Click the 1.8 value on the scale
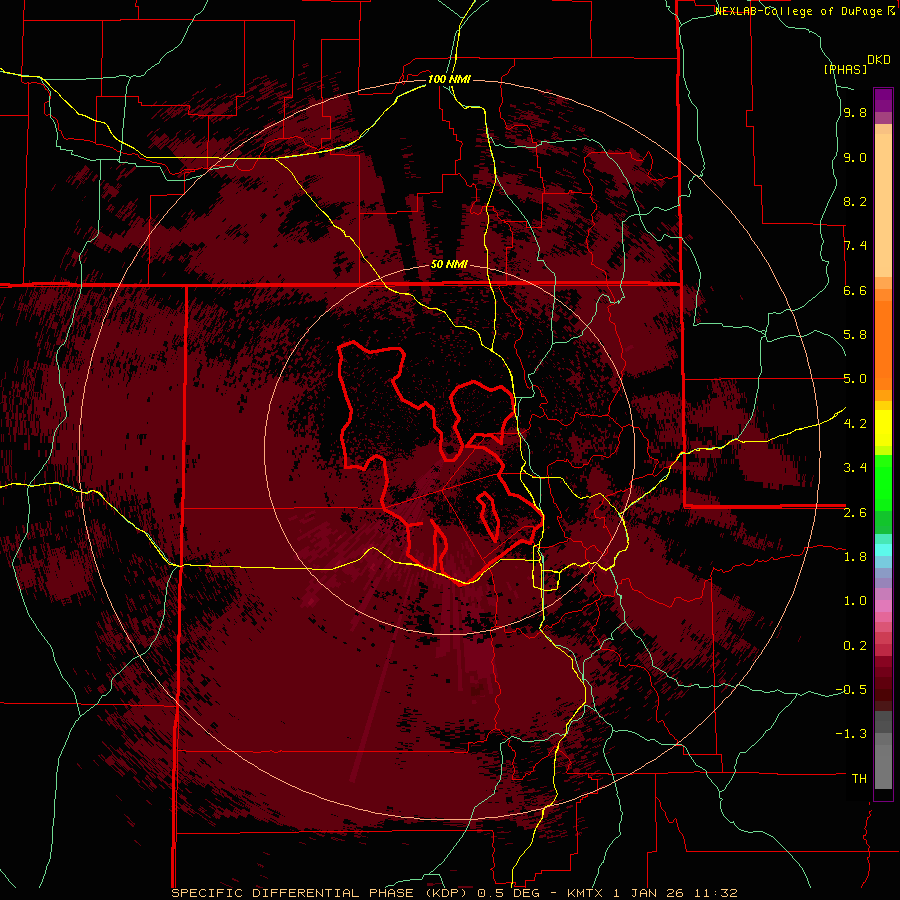This screenshot has width=900, height=900. pyautogui.click(x=855, y=557)
